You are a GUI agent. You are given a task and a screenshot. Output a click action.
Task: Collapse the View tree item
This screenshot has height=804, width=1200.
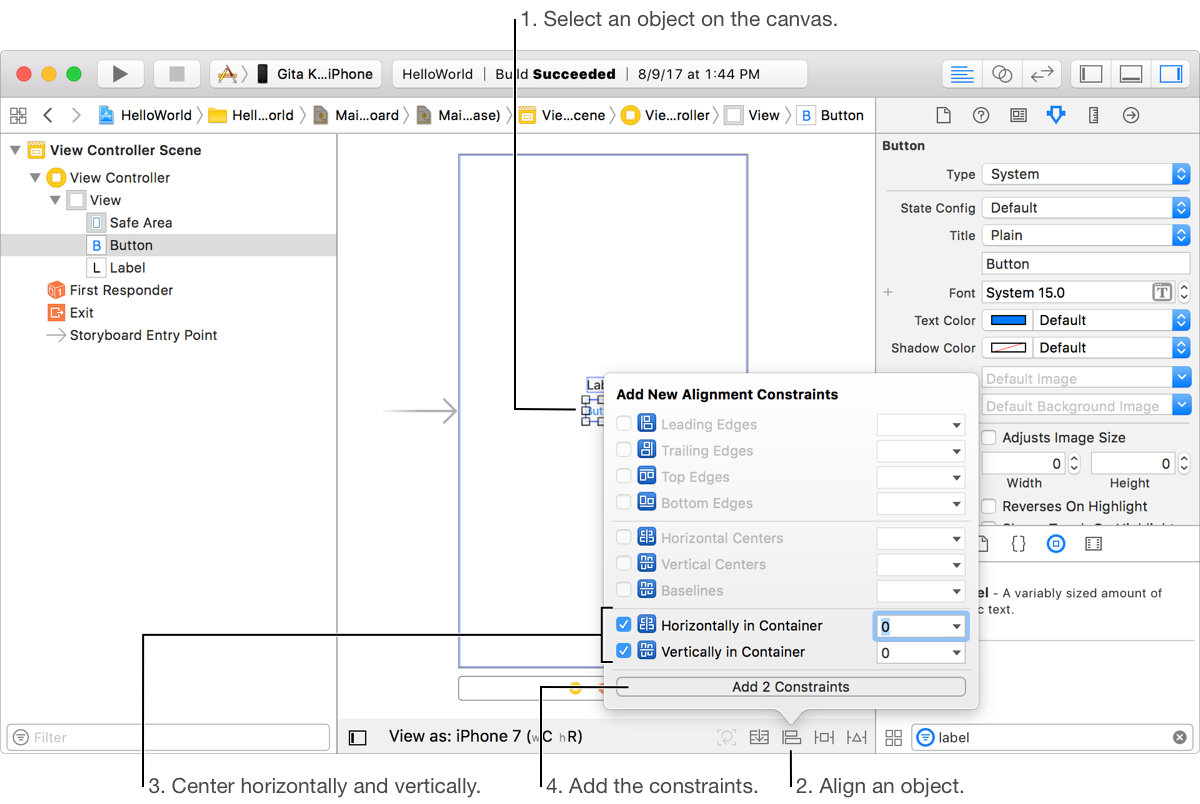click(56, 200)
